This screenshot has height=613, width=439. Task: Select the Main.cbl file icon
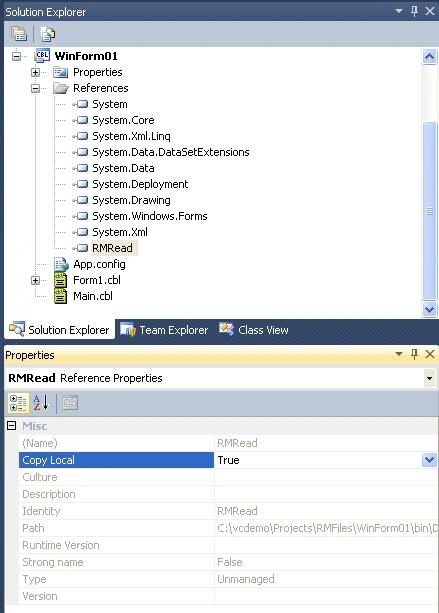60,296
